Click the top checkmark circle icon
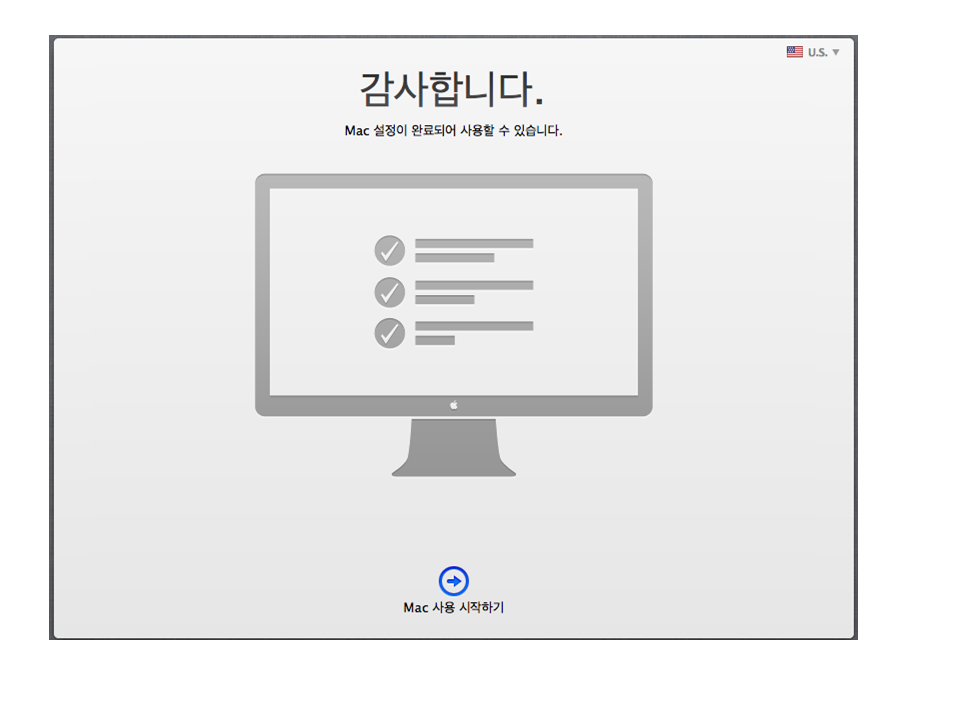 [x=389, y=250]
